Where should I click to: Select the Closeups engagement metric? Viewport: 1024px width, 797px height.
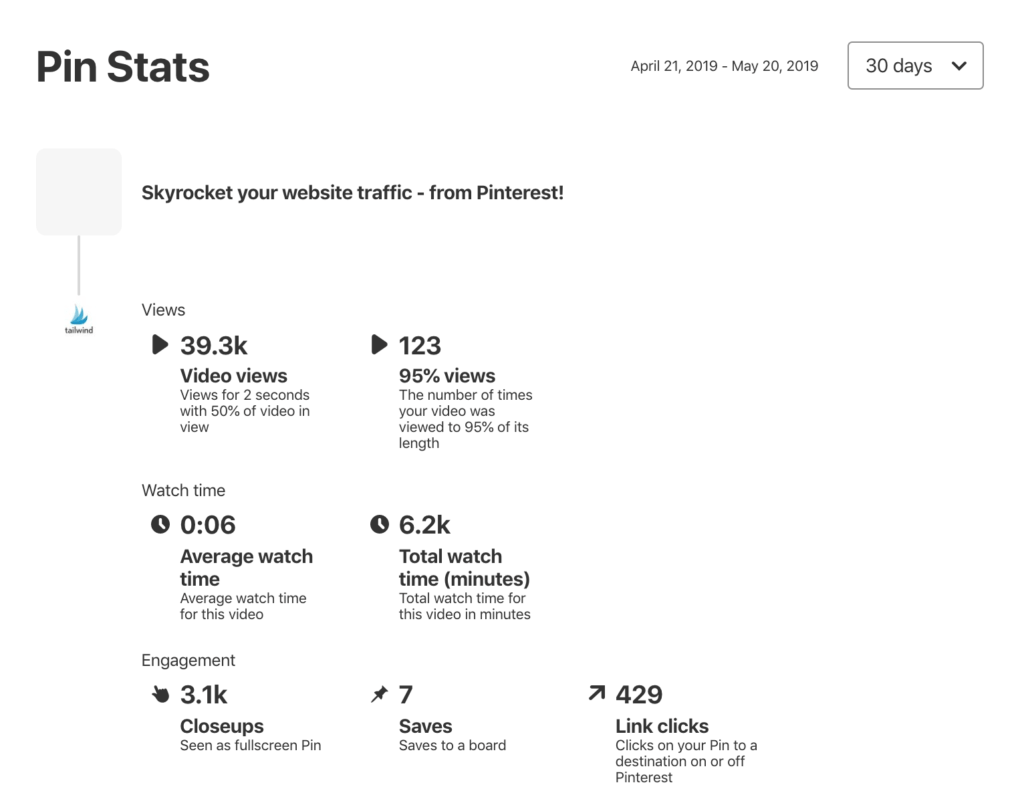222,726
